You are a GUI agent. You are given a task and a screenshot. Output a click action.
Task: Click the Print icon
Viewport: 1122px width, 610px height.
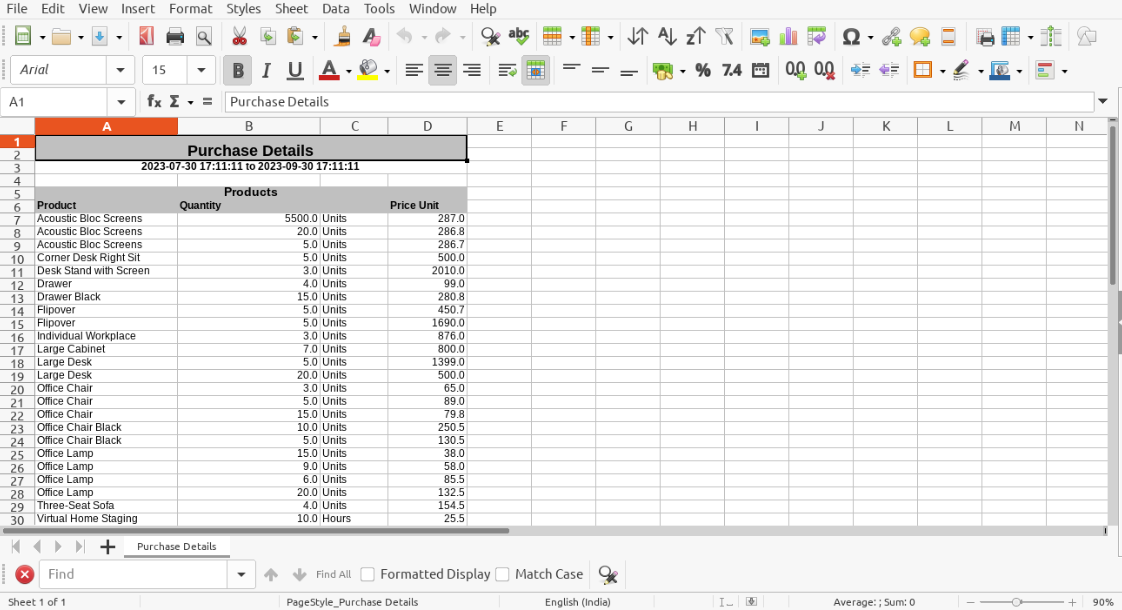coord(175,36)
